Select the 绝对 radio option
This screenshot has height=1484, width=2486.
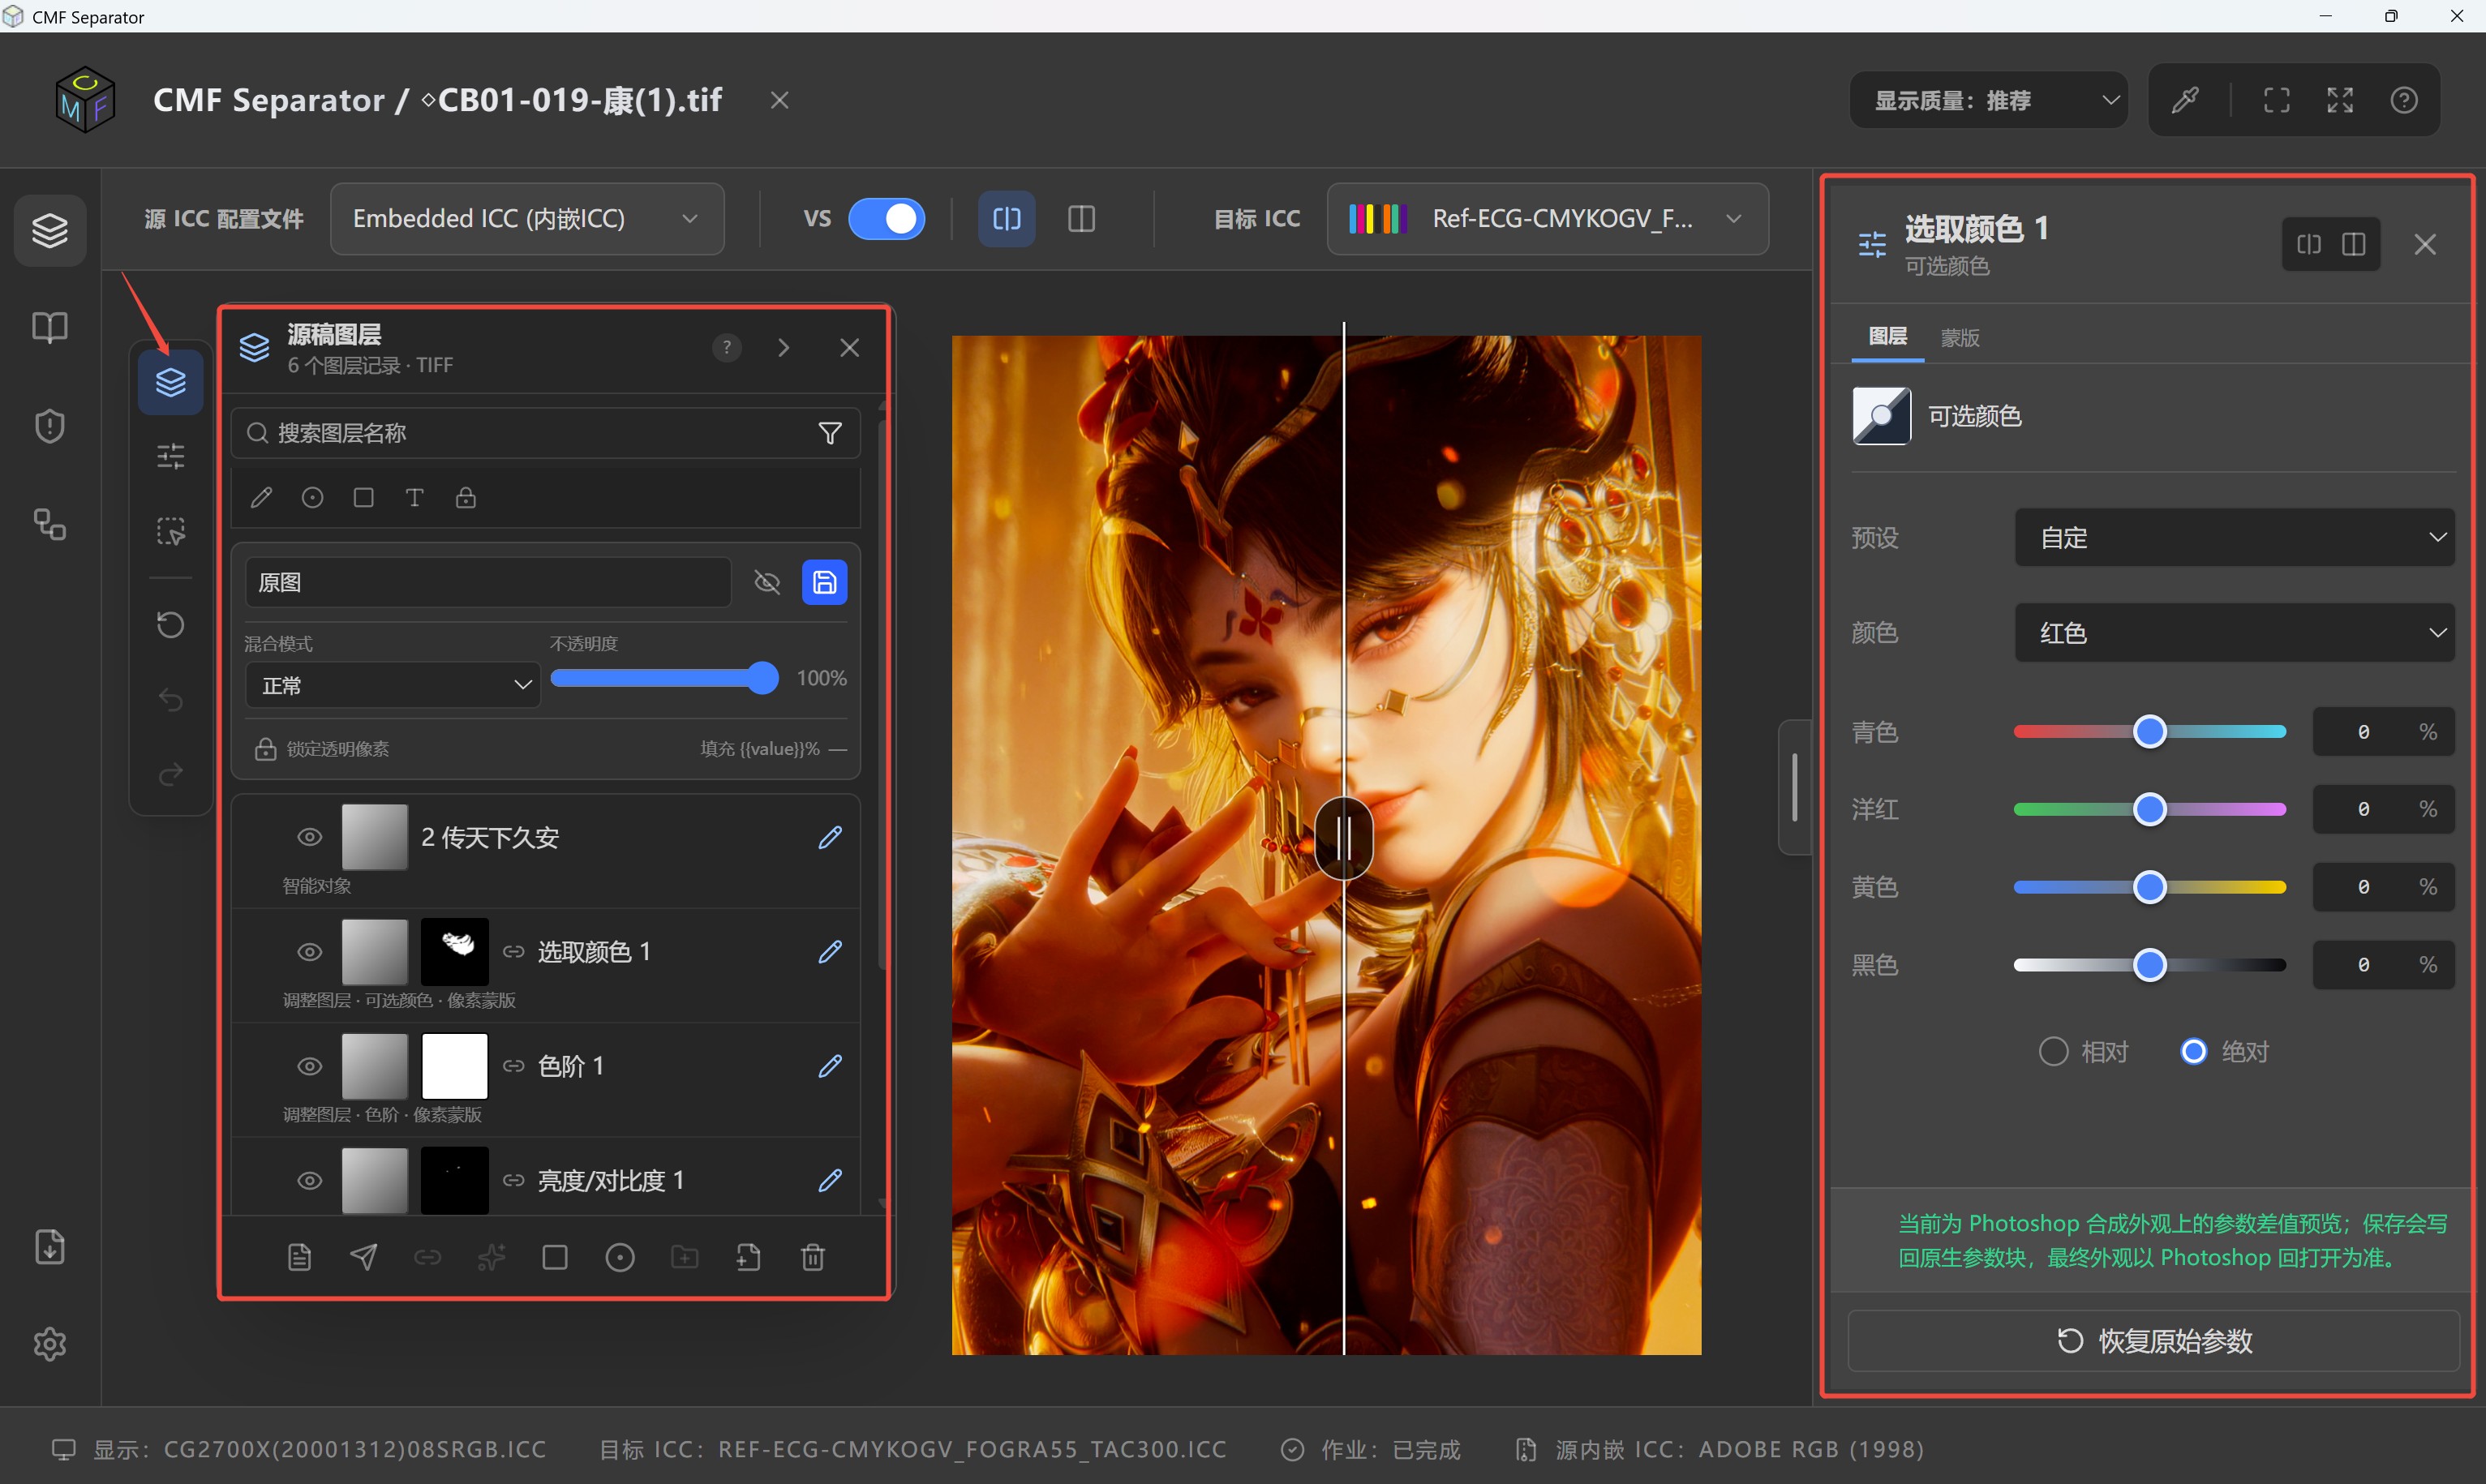2224,1052
